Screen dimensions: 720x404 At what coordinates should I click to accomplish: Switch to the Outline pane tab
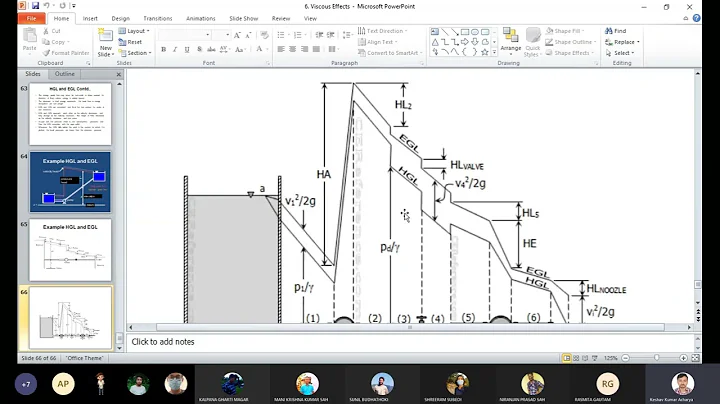coord(65,74)
